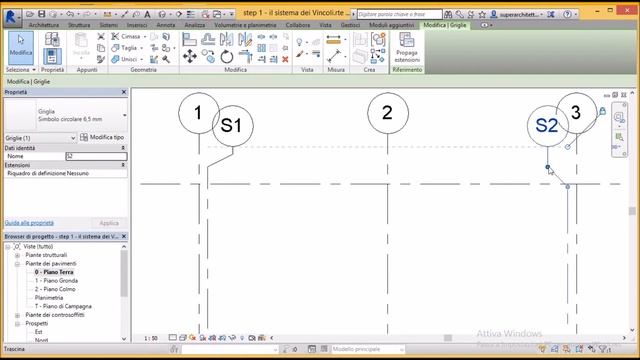The image size is (640, 360).
Task: Select the Array tool in Modifica panel
Action: [262, 48]
